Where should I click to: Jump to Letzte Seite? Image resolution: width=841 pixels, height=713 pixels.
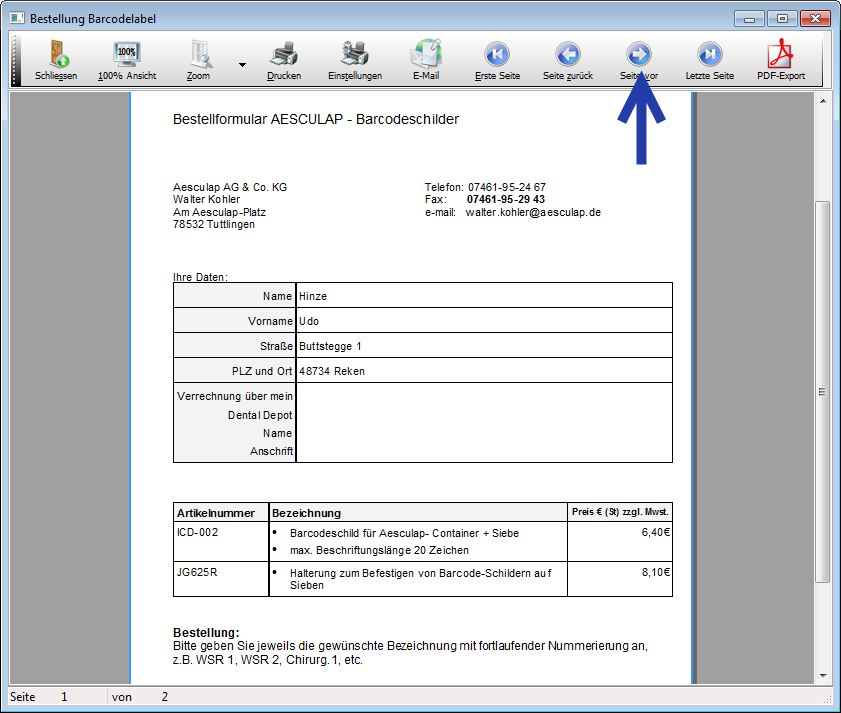point(710,60)
